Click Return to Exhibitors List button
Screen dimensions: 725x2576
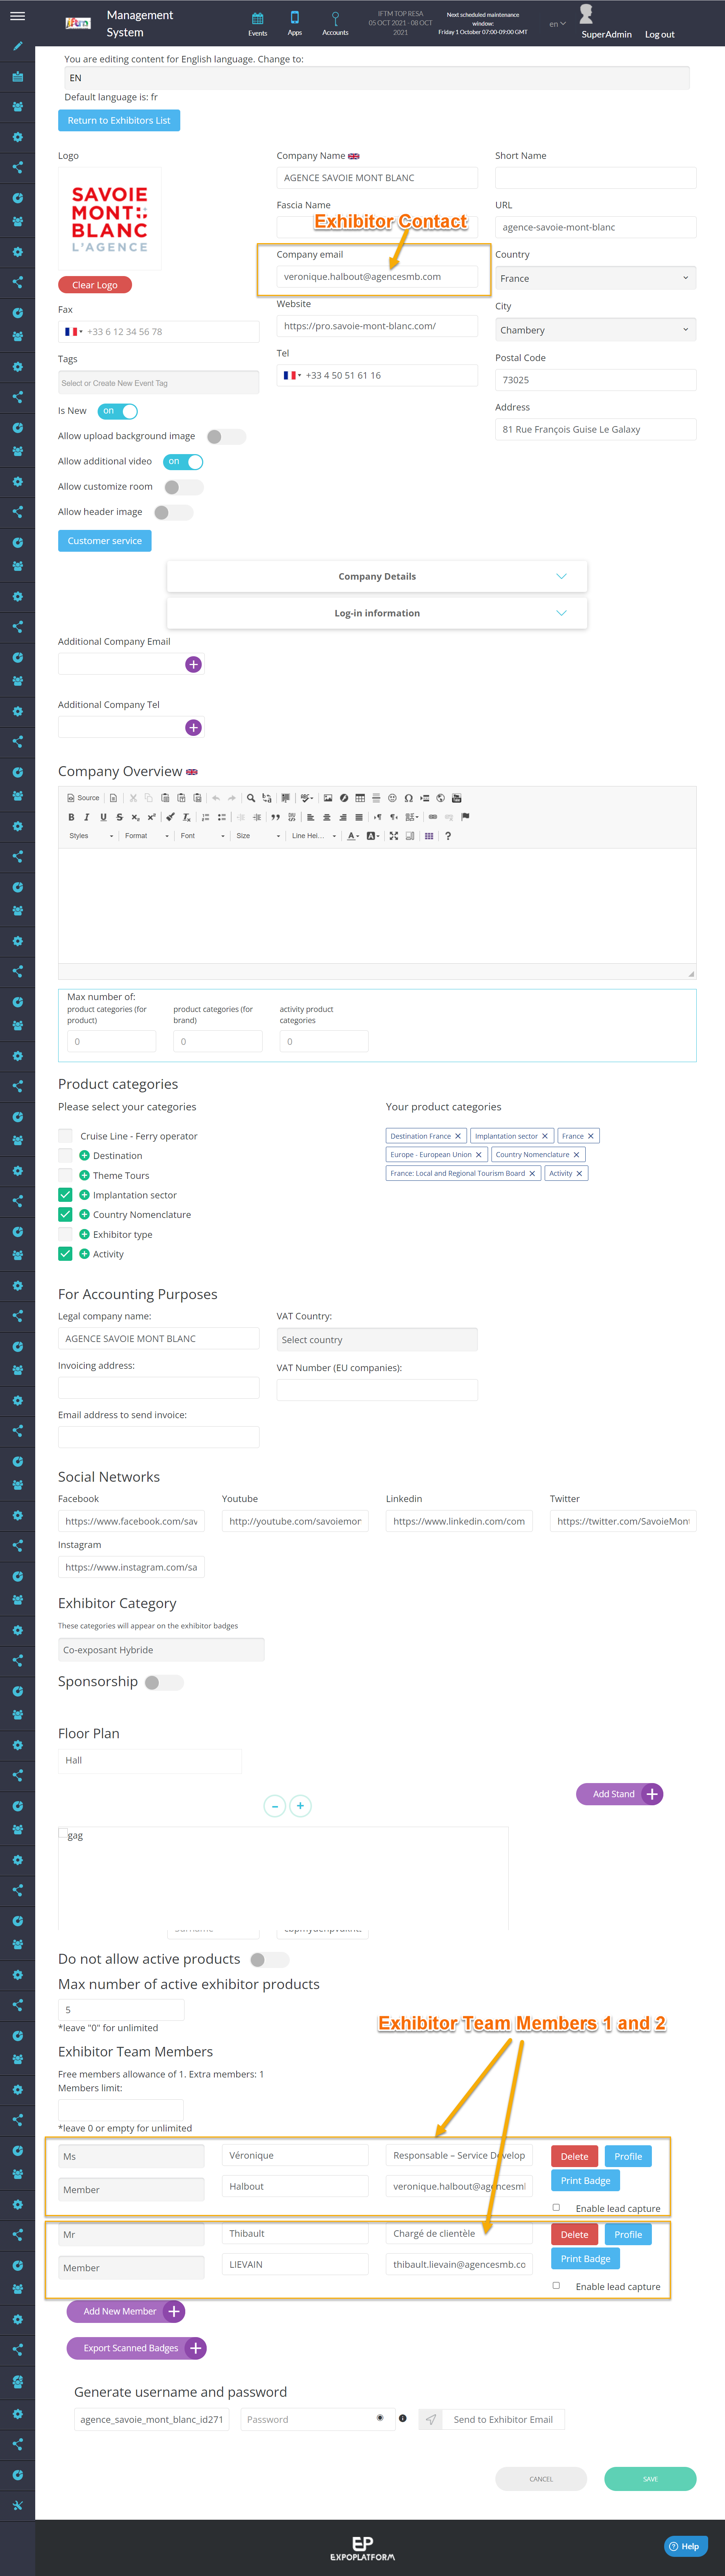pyautogui.click(x=119, y=120)
